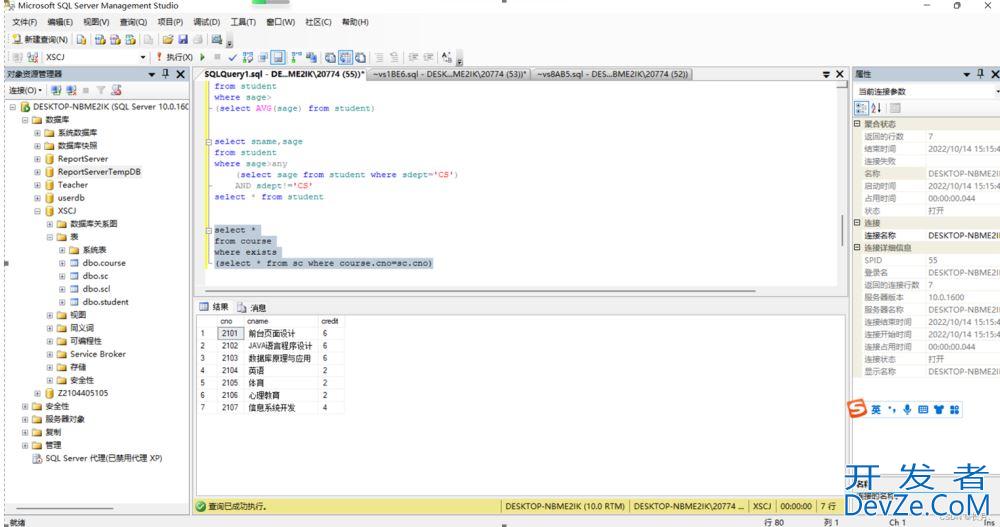Click the Cancel Executing Query stop icon

pos(217,57)
